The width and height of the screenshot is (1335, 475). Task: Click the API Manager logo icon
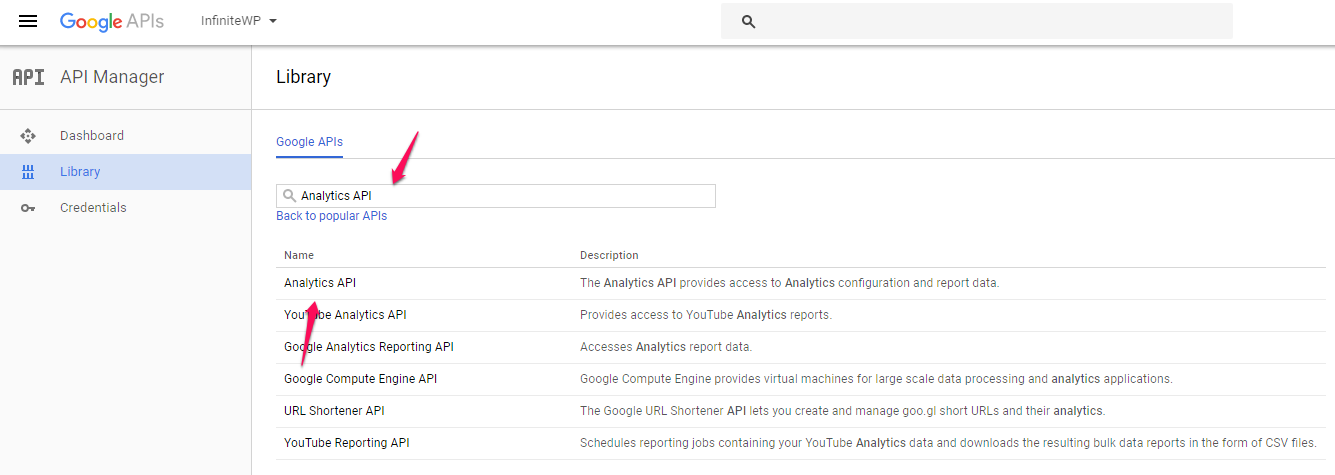(x=28, y=77)
